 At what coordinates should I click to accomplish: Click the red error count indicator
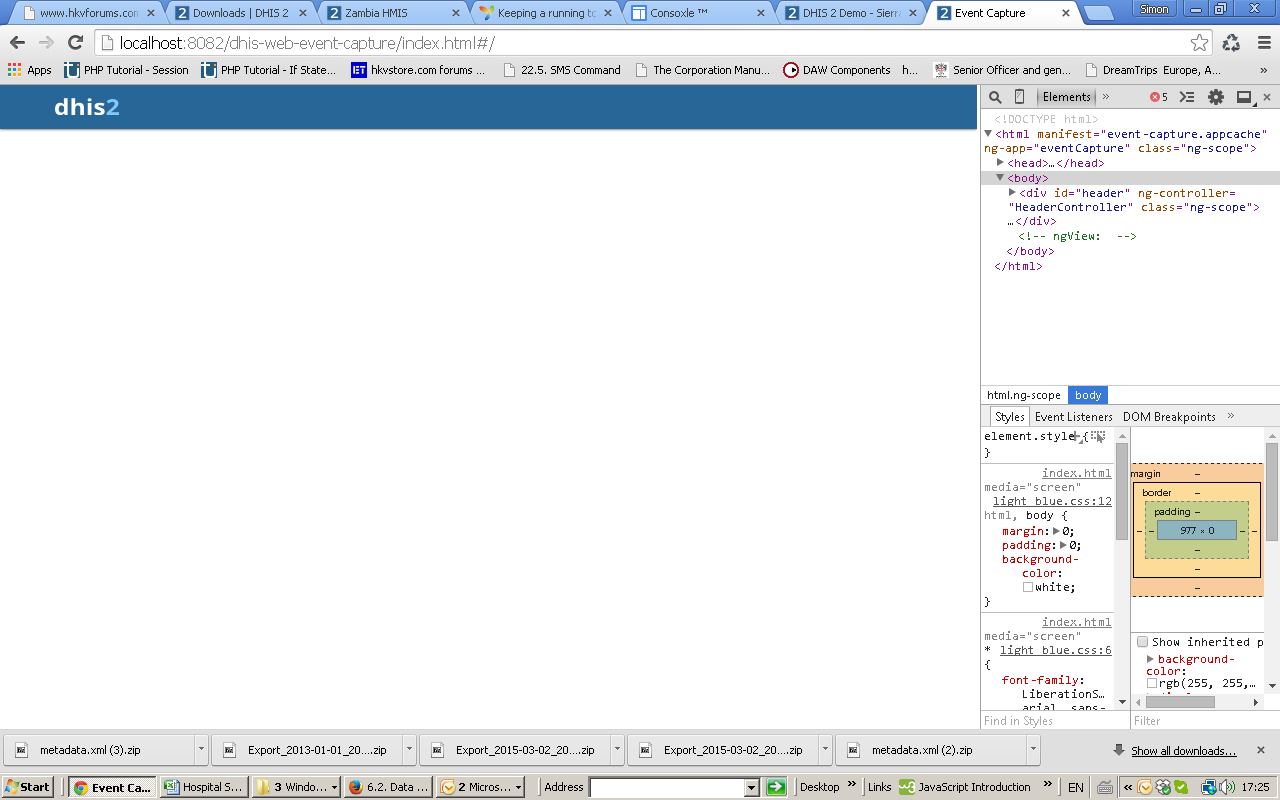pyautogui.click(x=1158, y=97)
